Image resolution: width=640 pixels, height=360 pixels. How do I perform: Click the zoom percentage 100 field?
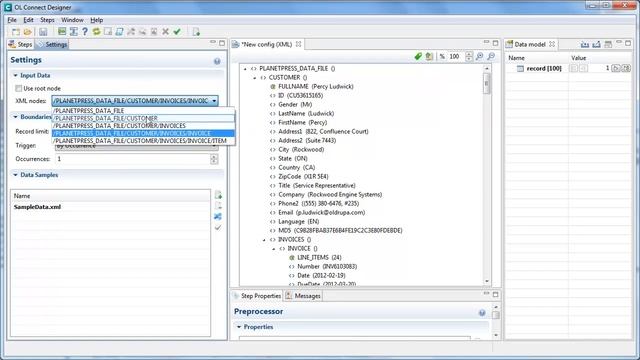(456, 56)
